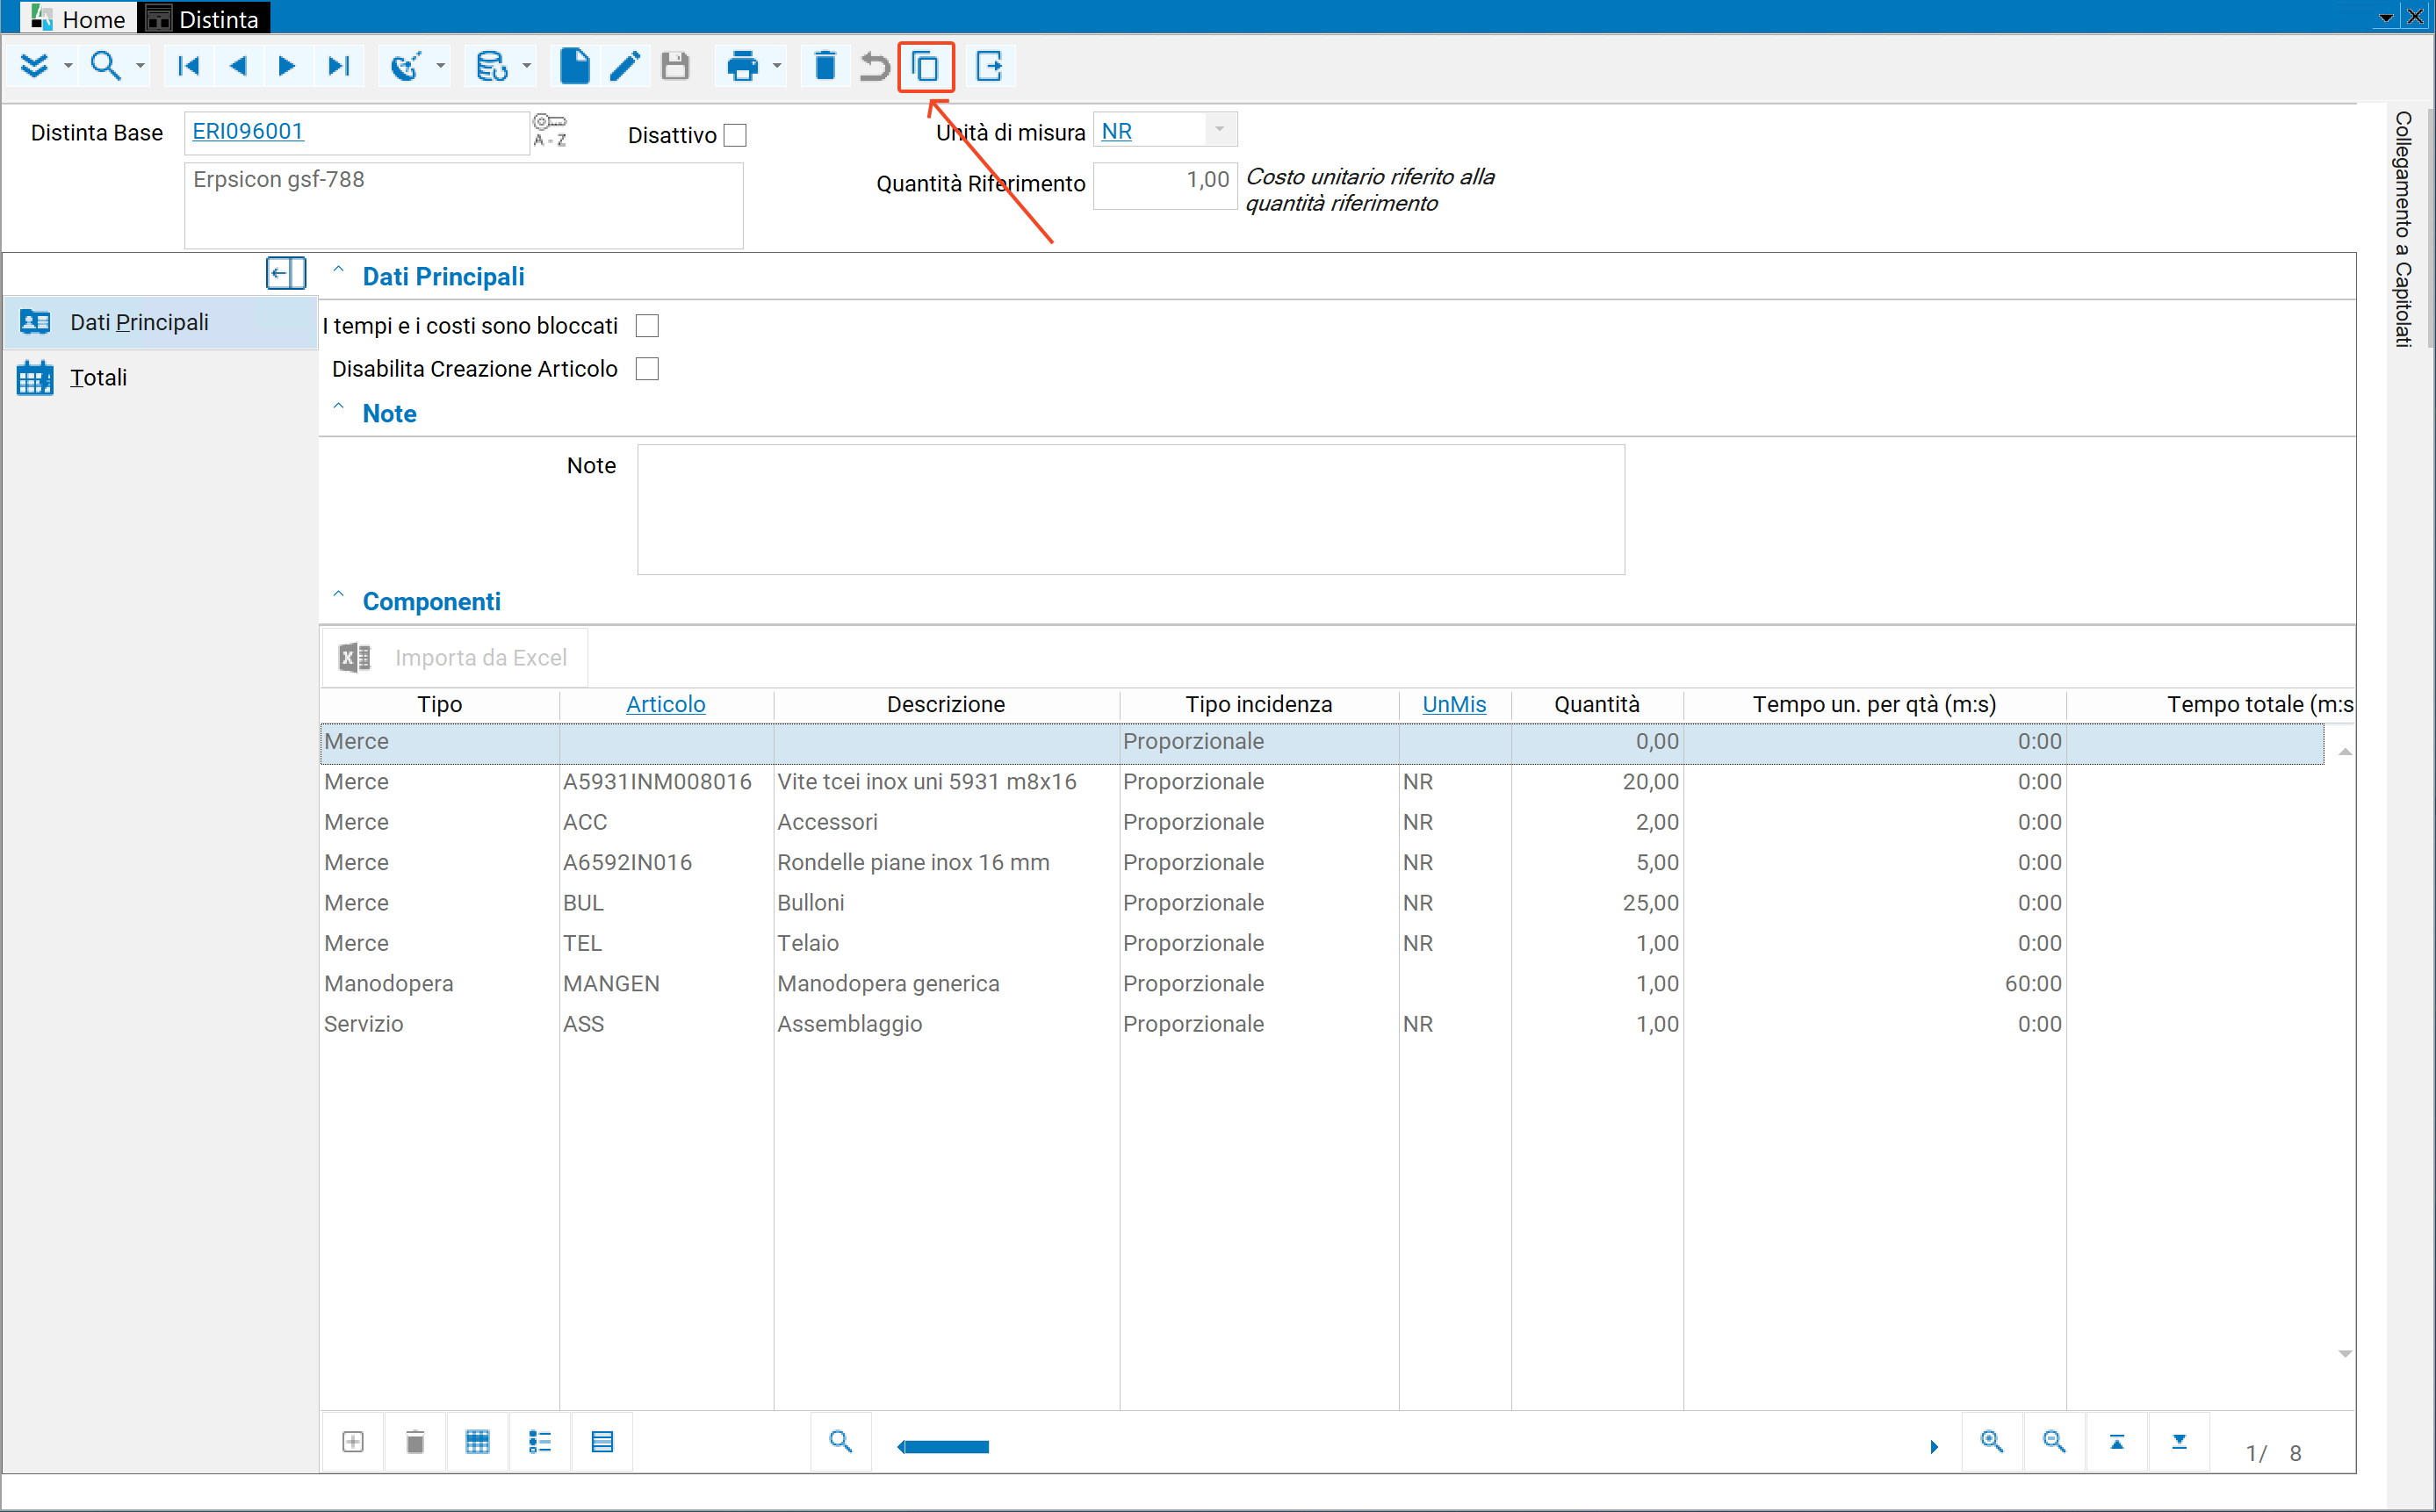2436x1512 pixels.
Task: Click the undo arrow icon
Action: (875, 66)
